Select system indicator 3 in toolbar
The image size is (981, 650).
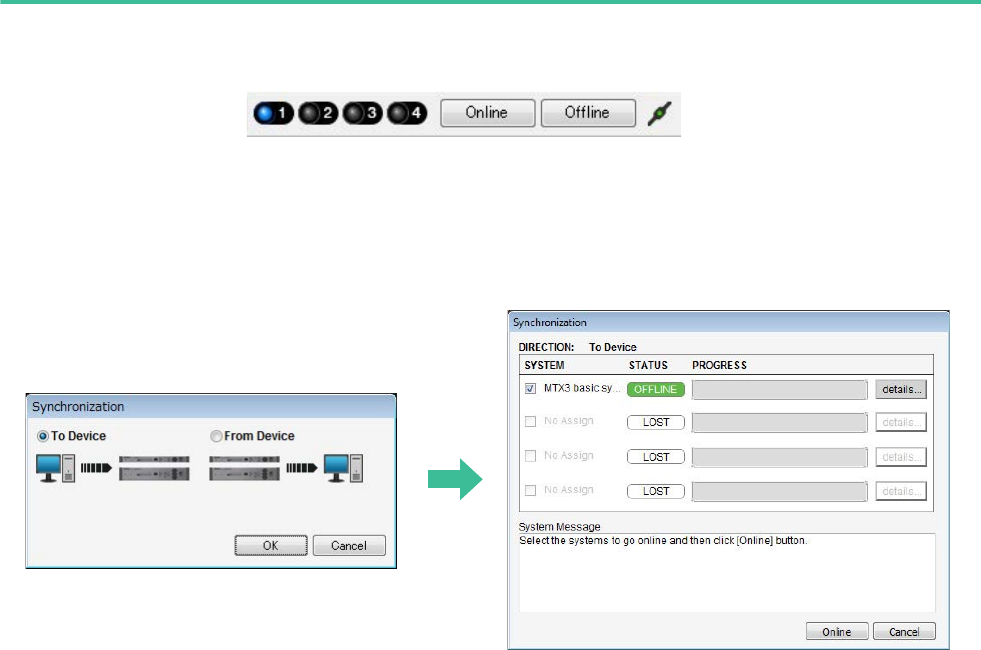pyautogui.click(x=362, y=113)
